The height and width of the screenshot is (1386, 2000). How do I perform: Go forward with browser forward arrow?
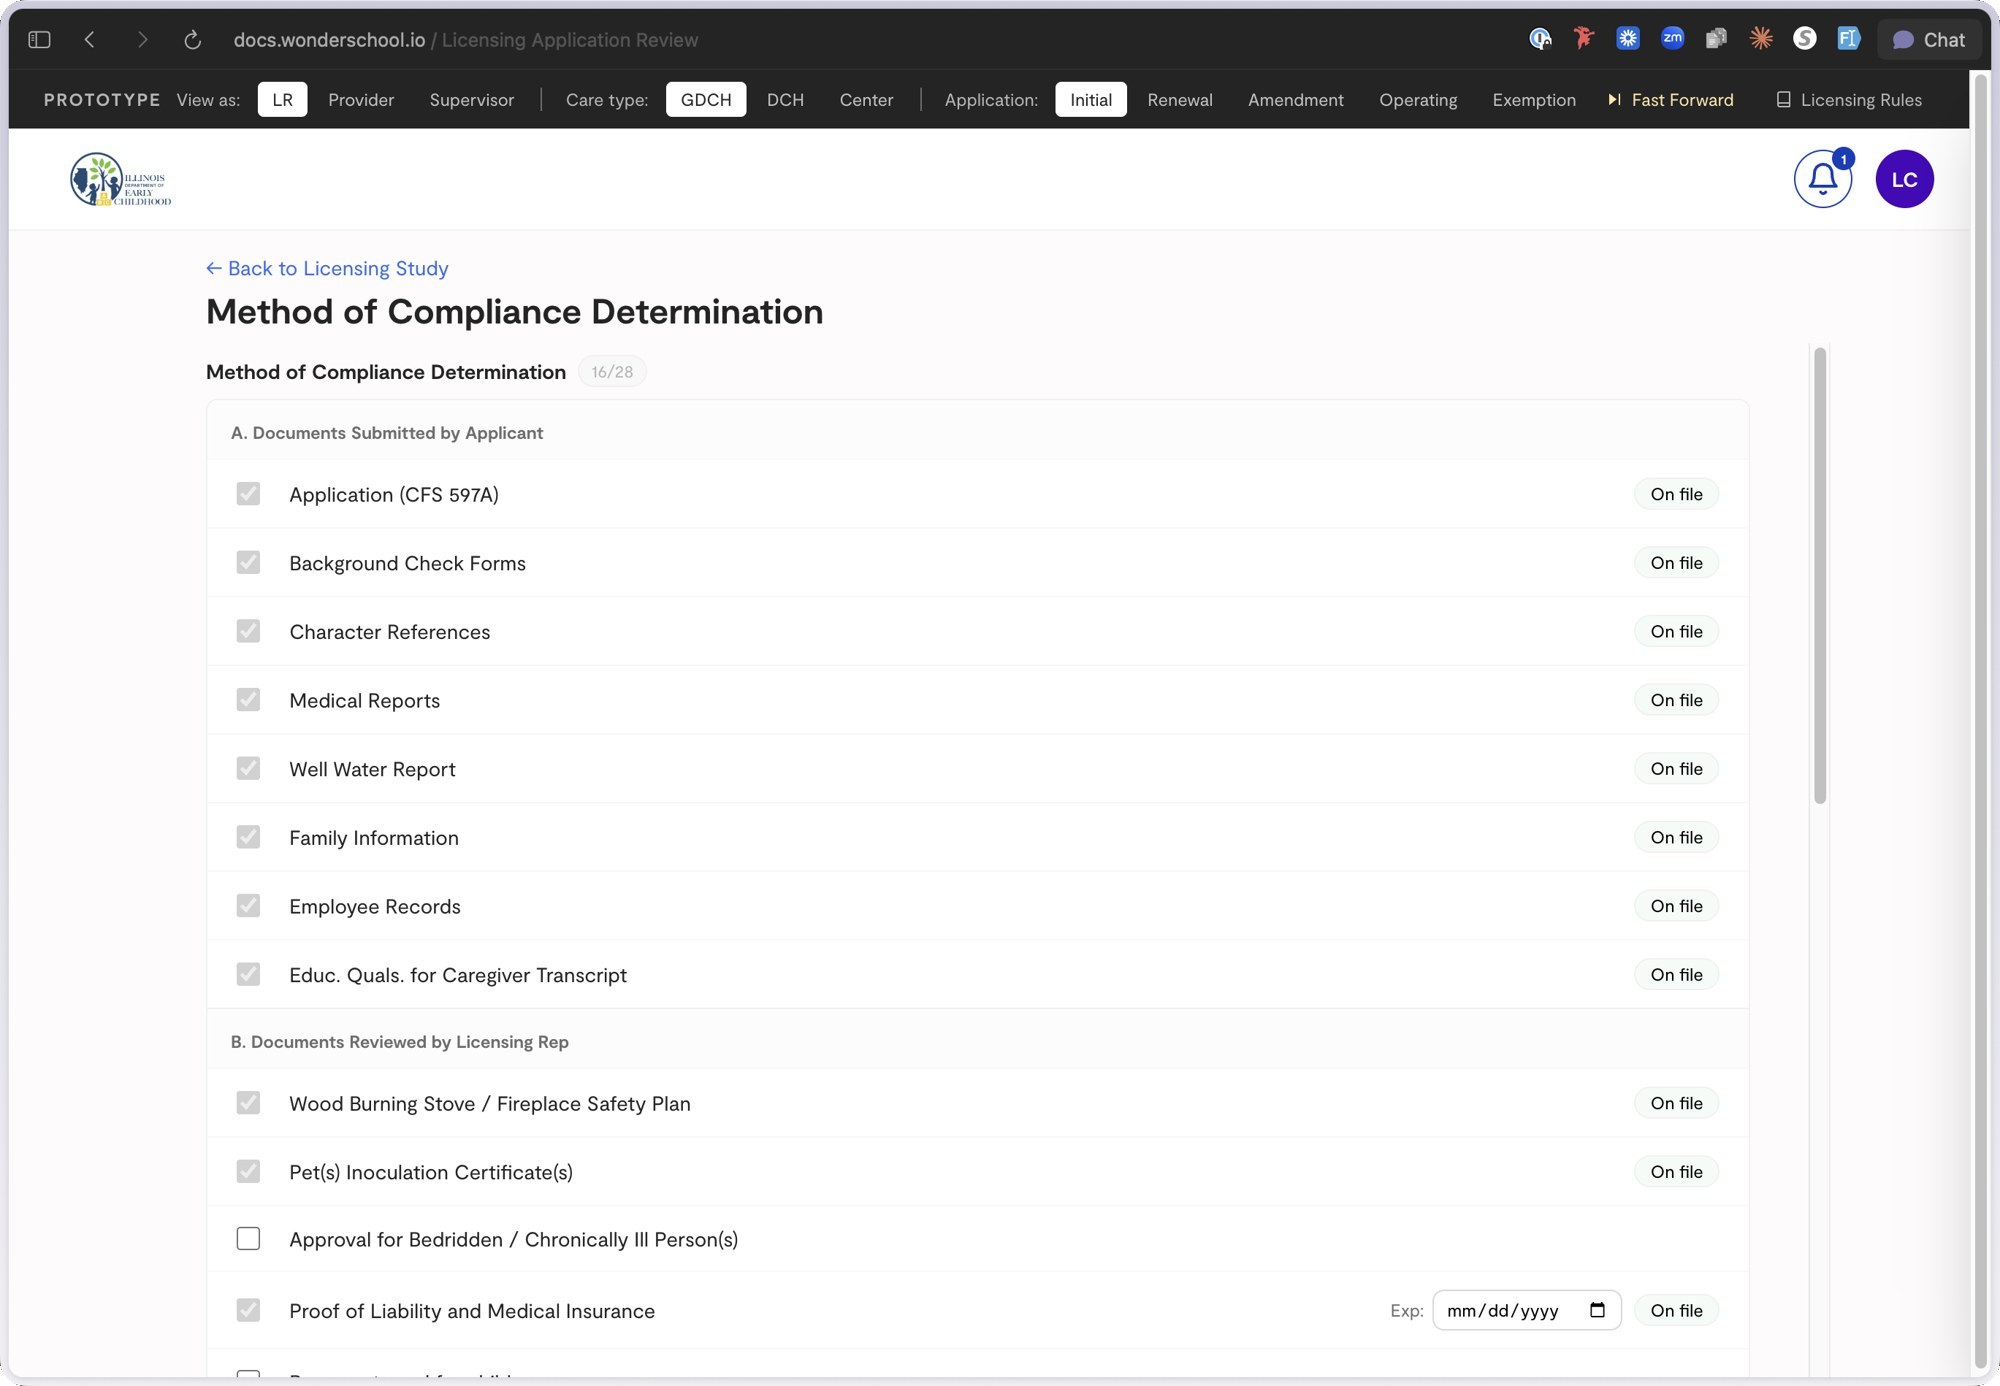142,40
